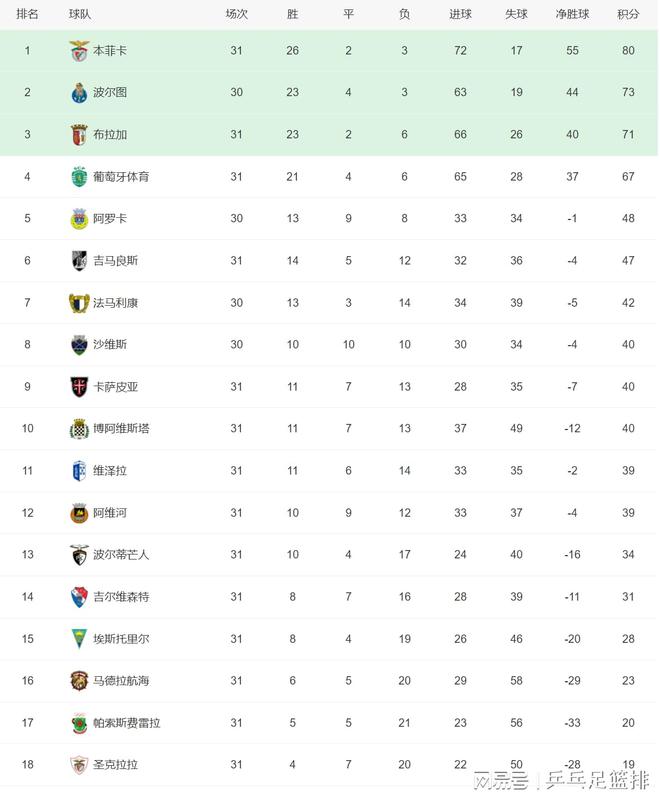The image size is (660, 799).
Task: Click the Estoril (埃斯托里尔) yellow crest icon
Action: click(x=80, y=638)
